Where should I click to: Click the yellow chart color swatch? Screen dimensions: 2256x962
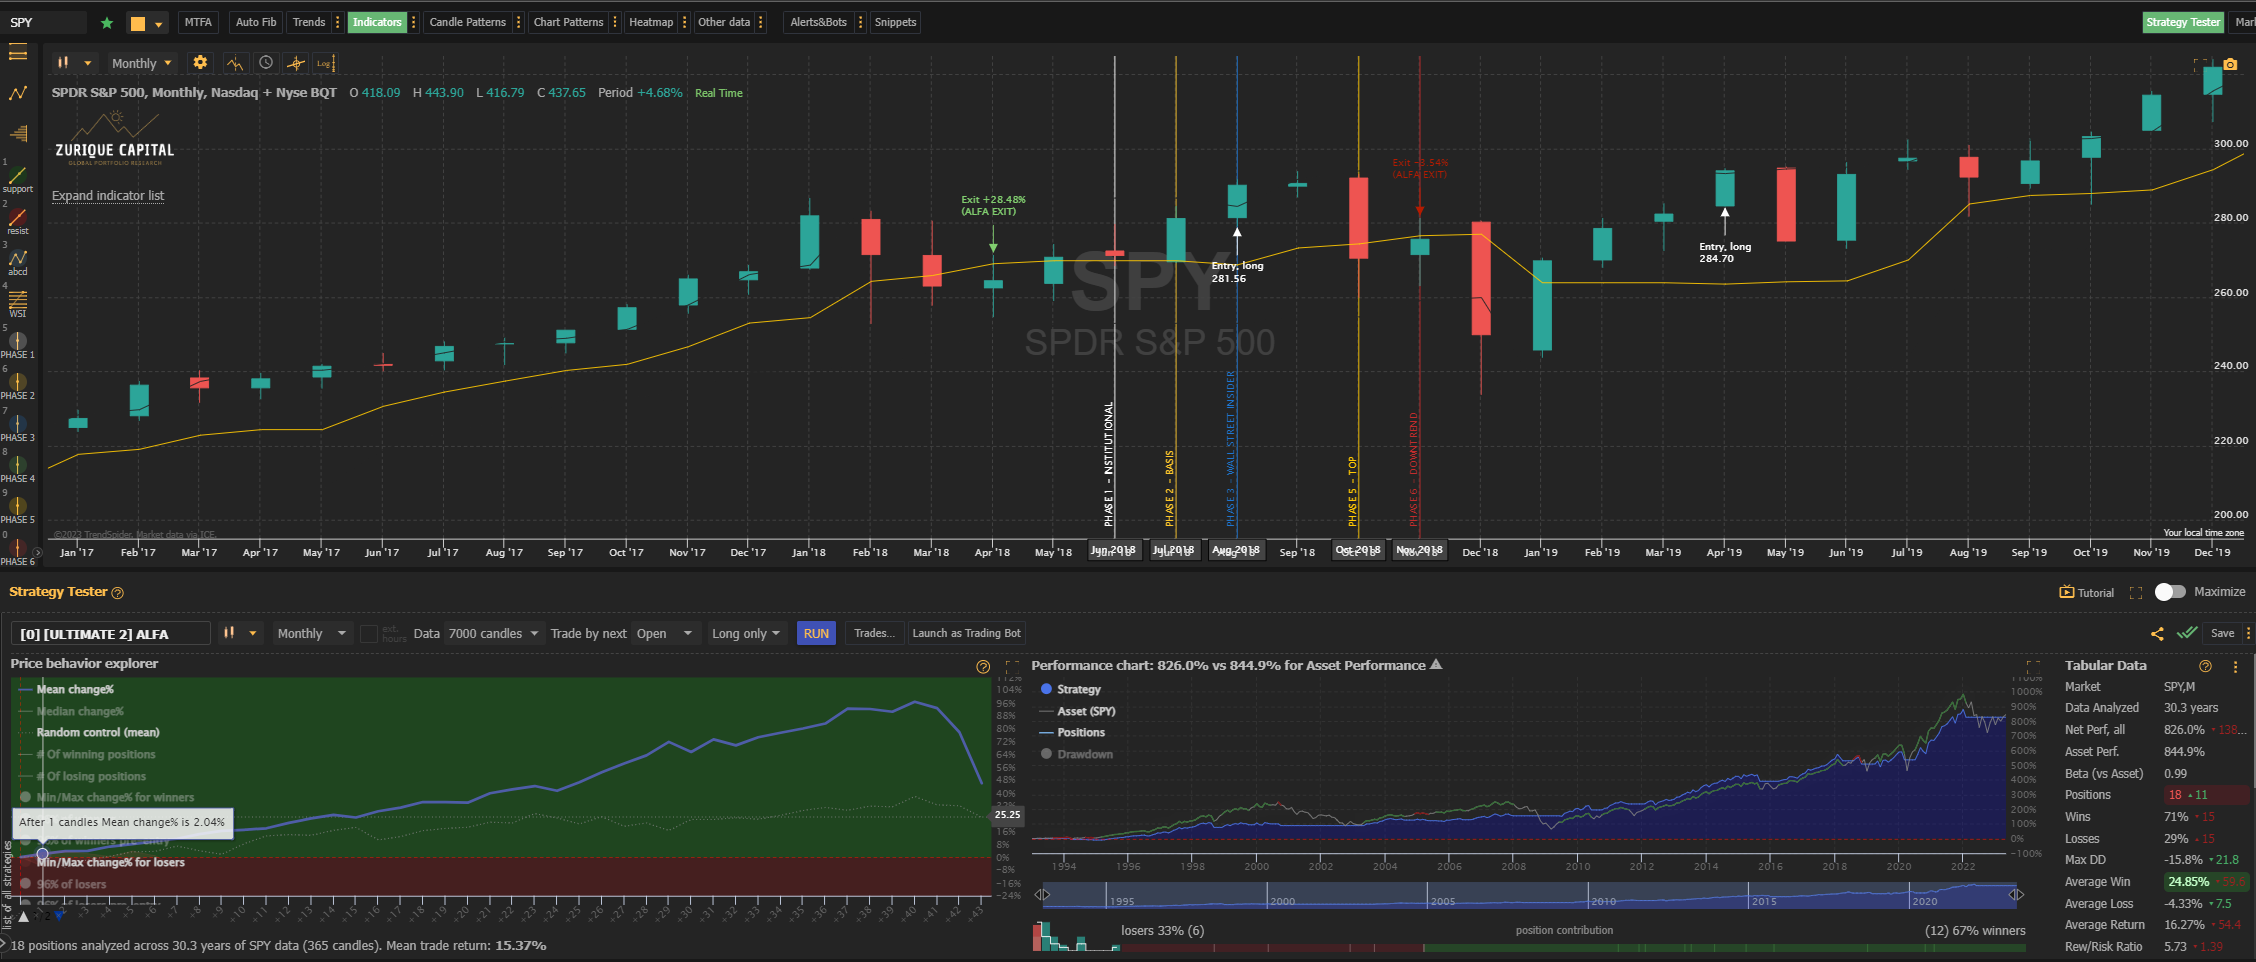click(138, 24)
